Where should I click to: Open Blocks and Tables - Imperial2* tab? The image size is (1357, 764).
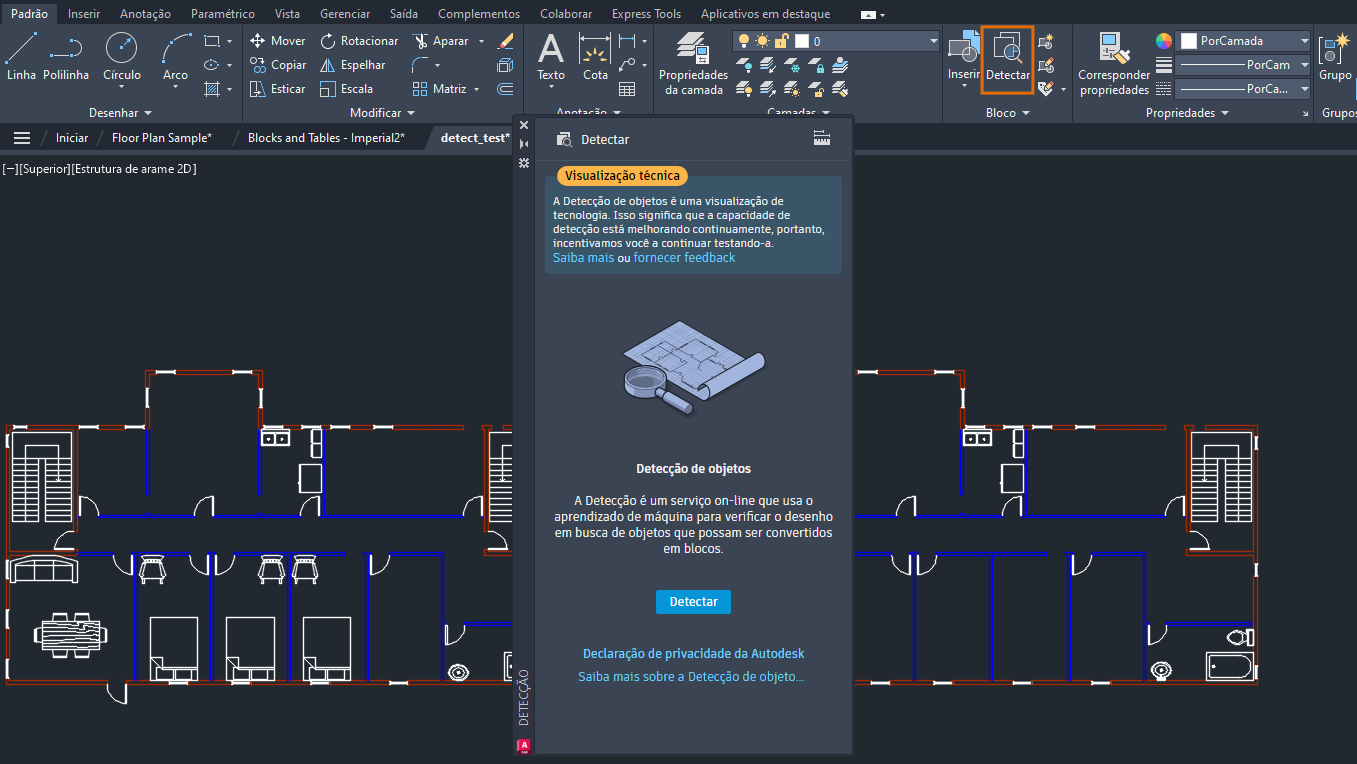point(326,138)
